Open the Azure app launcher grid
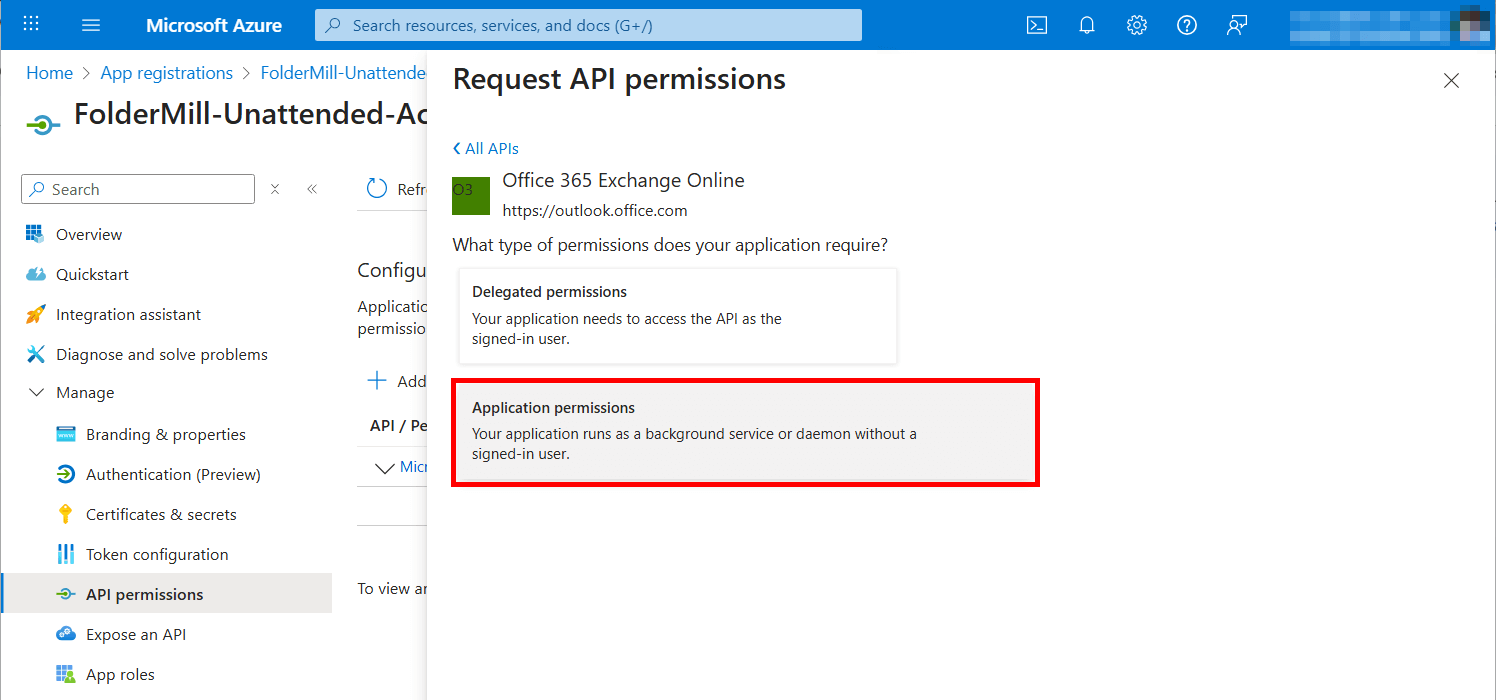 [30, 24]
